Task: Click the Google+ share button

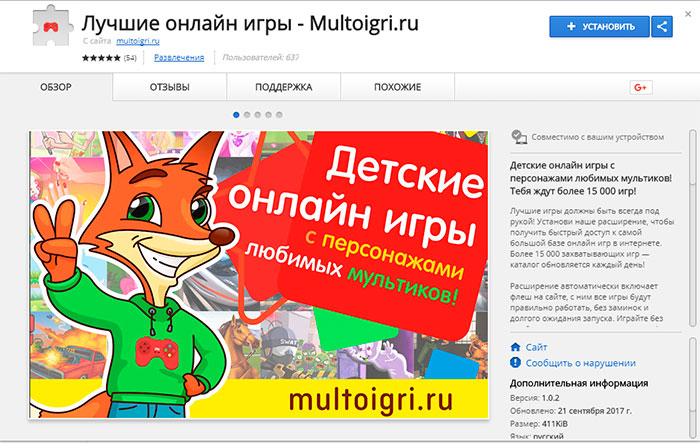Action: click(641, 88)
